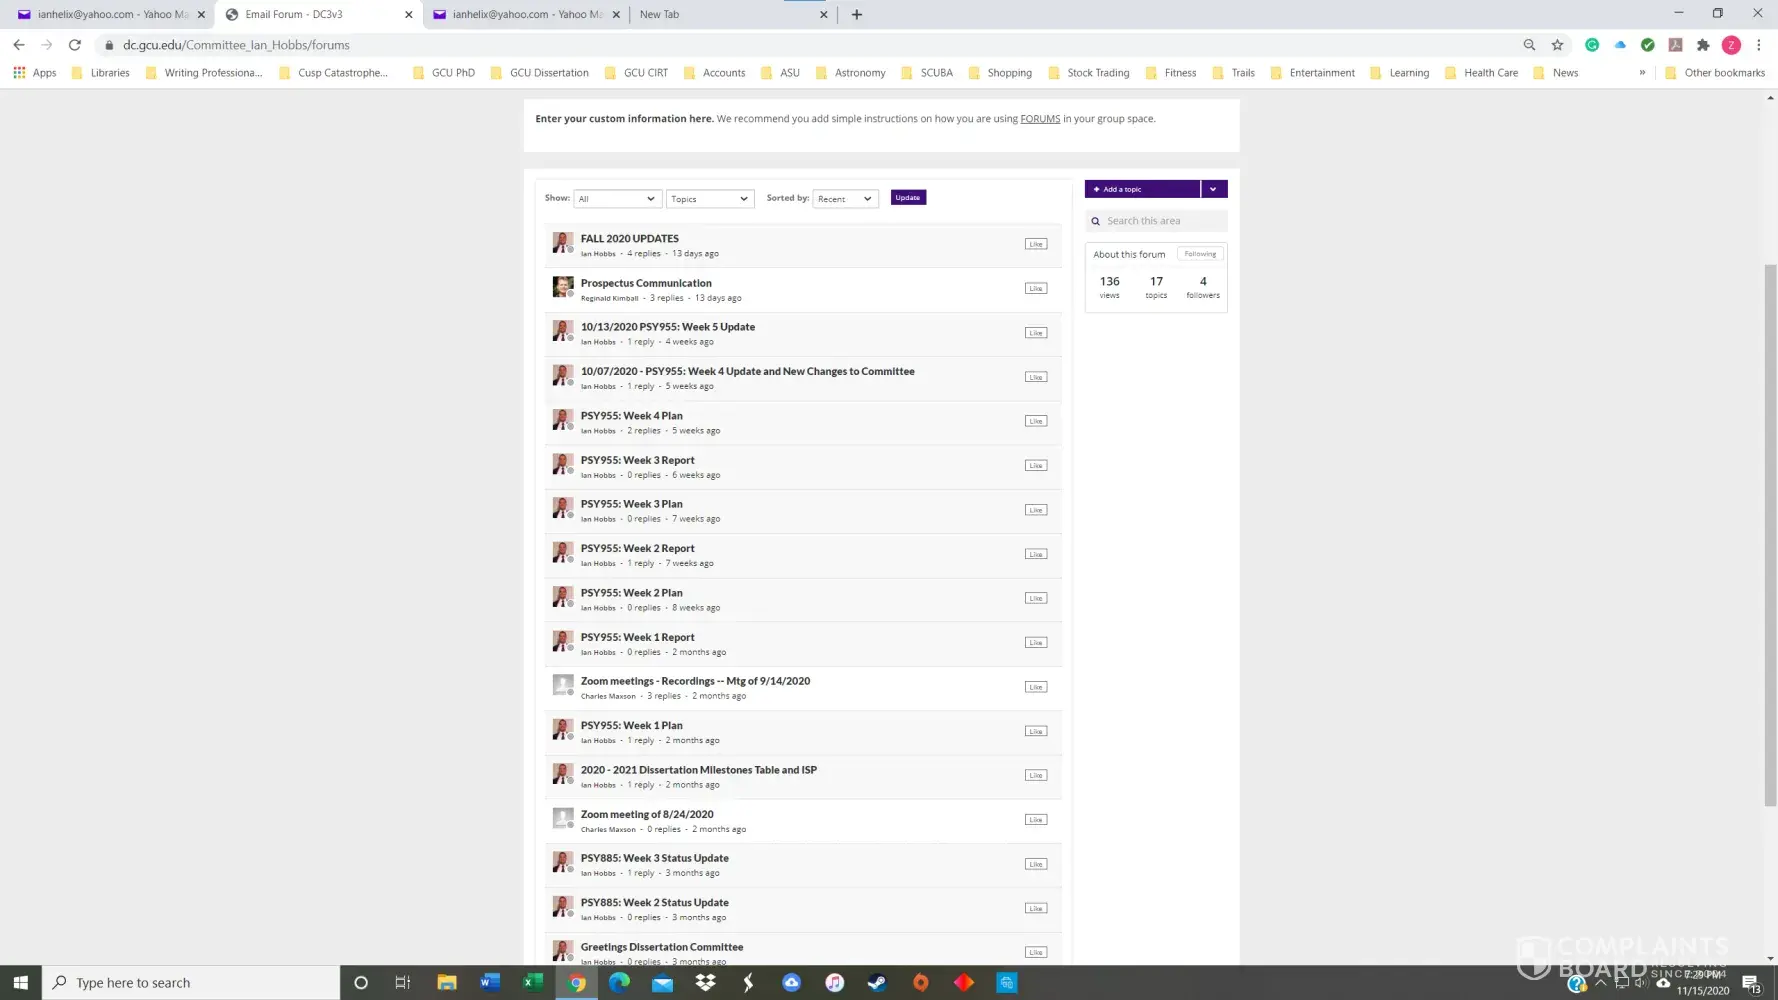Reload the page with the refresh icon
Viewport: 1778px width, 1000px height.
pyautogui.click(x=74, y=45)
